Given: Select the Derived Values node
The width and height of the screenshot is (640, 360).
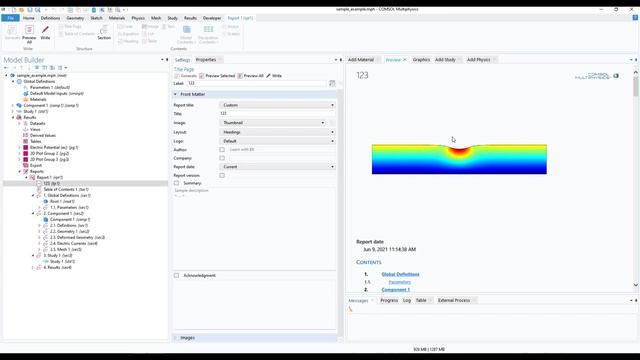Looking at the screenshot, I should click(39, 135).
